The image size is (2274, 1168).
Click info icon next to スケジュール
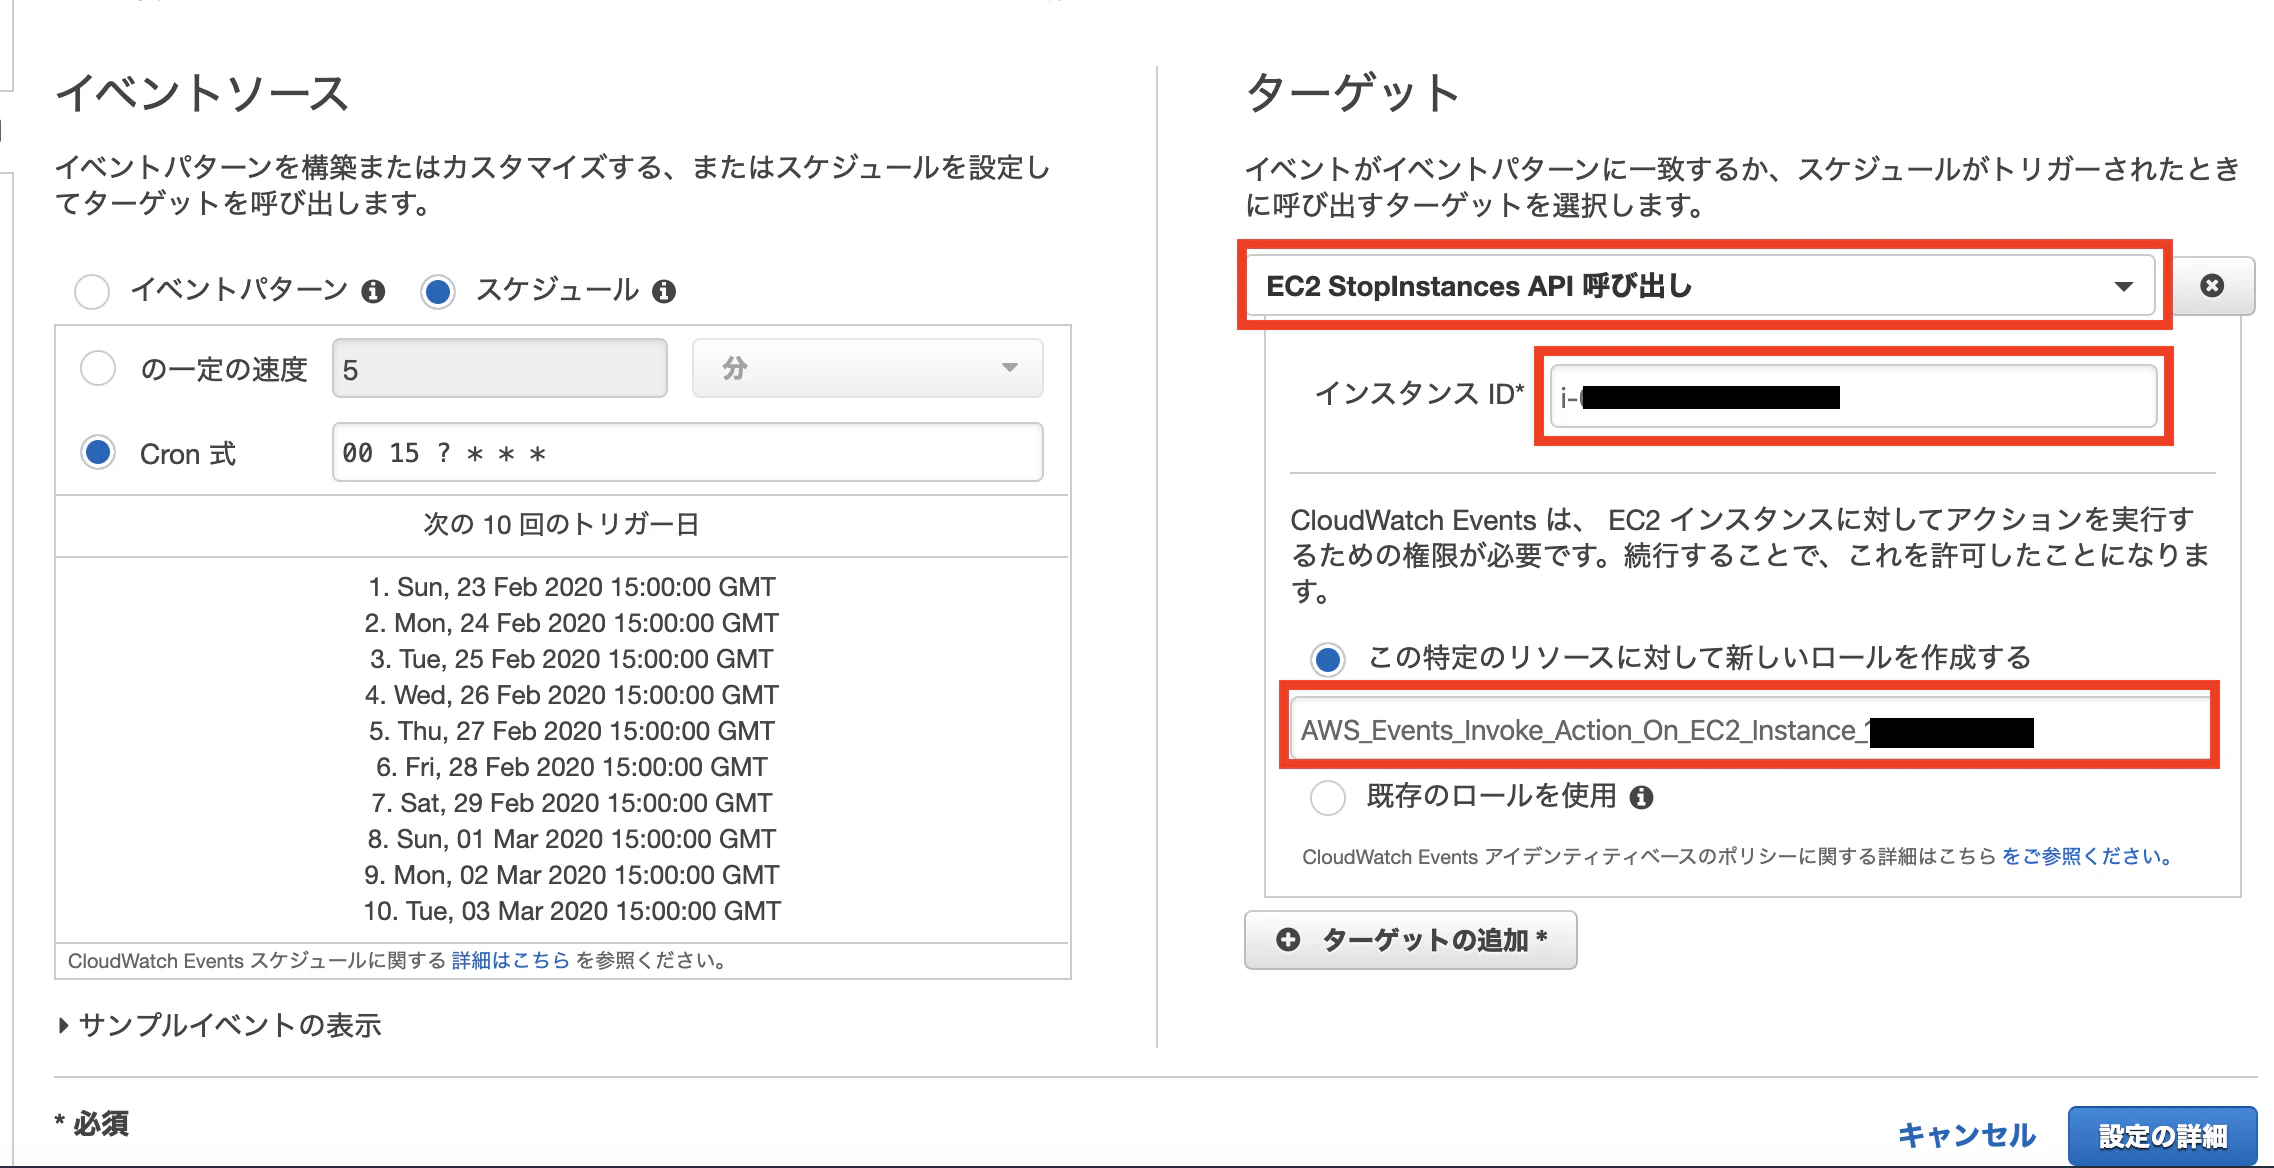pos(664,291)
